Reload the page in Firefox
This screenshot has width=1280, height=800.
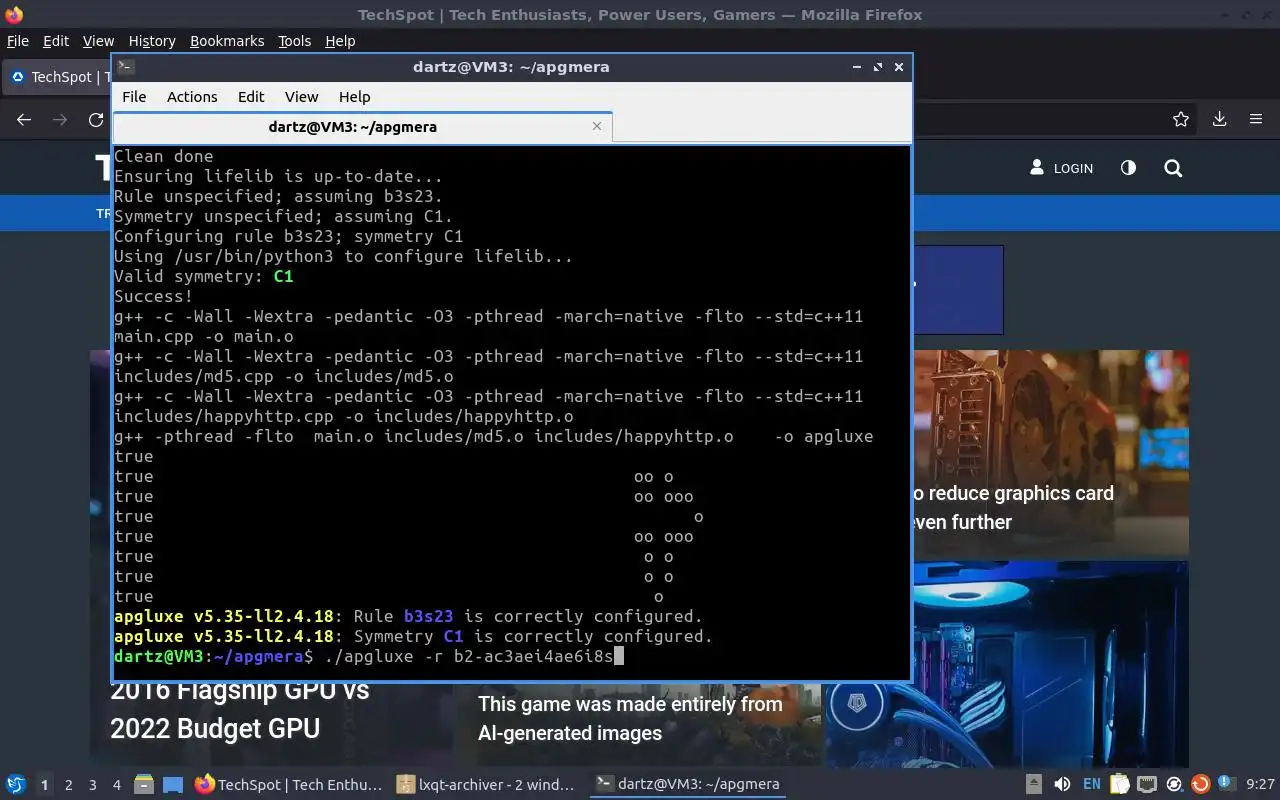pyautogui.click(x=96, y=119)
